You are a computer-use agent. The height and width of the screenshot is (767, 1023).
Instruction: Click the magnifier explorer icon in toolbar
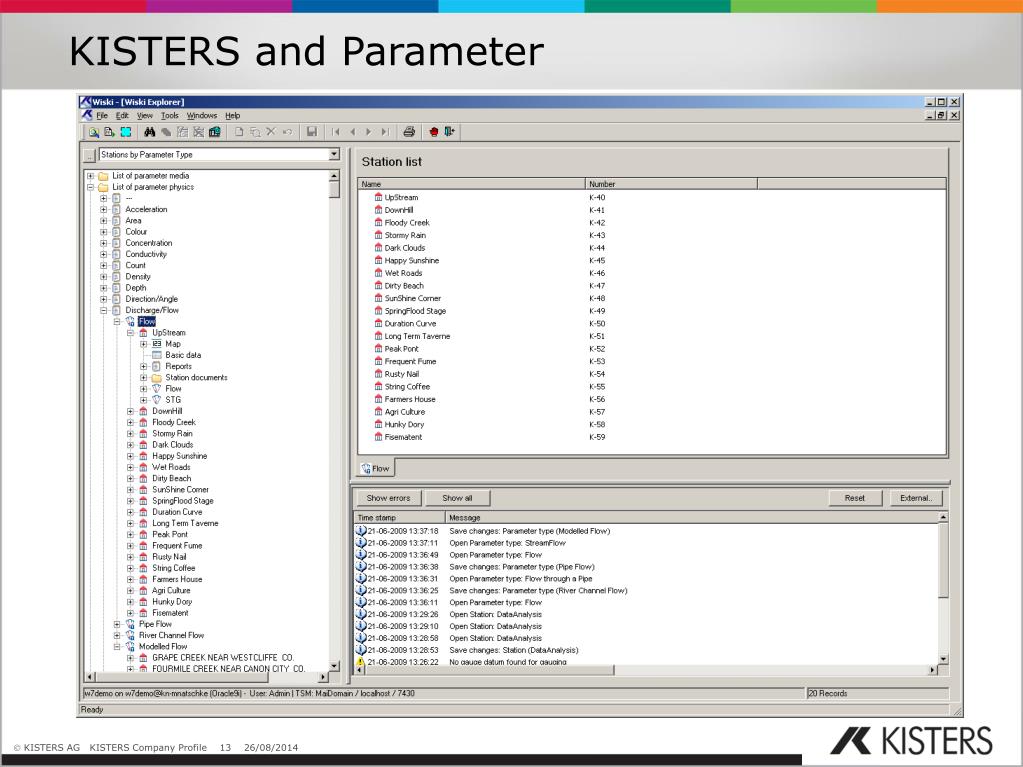[x=94, y=132]
